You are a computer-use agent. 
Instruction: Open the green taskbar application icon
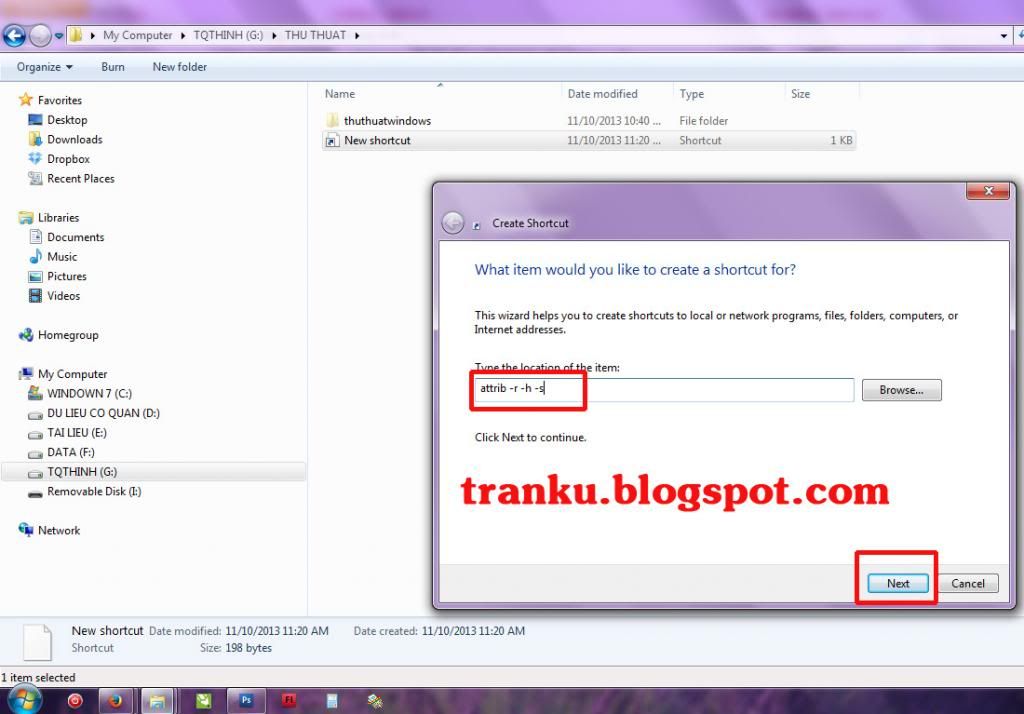204,701
